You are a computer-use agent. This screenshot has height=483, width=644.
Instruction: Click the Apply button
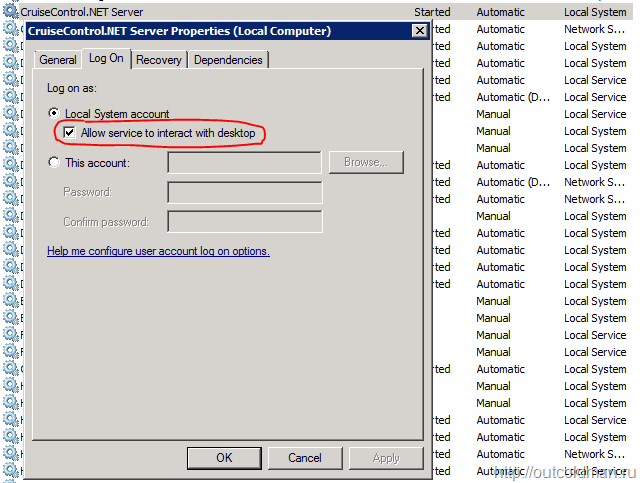[386, 458]
